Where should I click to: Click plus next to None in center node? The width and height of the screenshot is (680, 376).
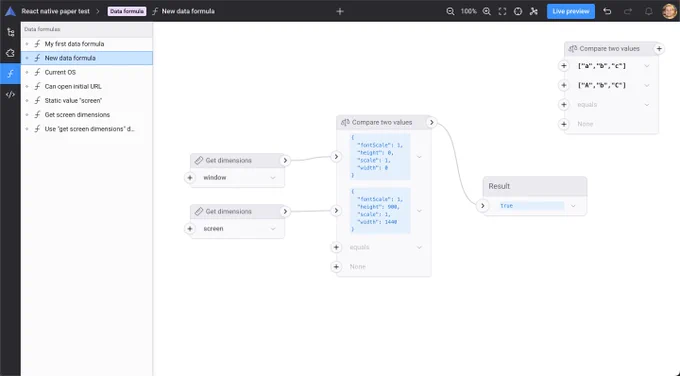pyautogui.click(x=336, y=267)
